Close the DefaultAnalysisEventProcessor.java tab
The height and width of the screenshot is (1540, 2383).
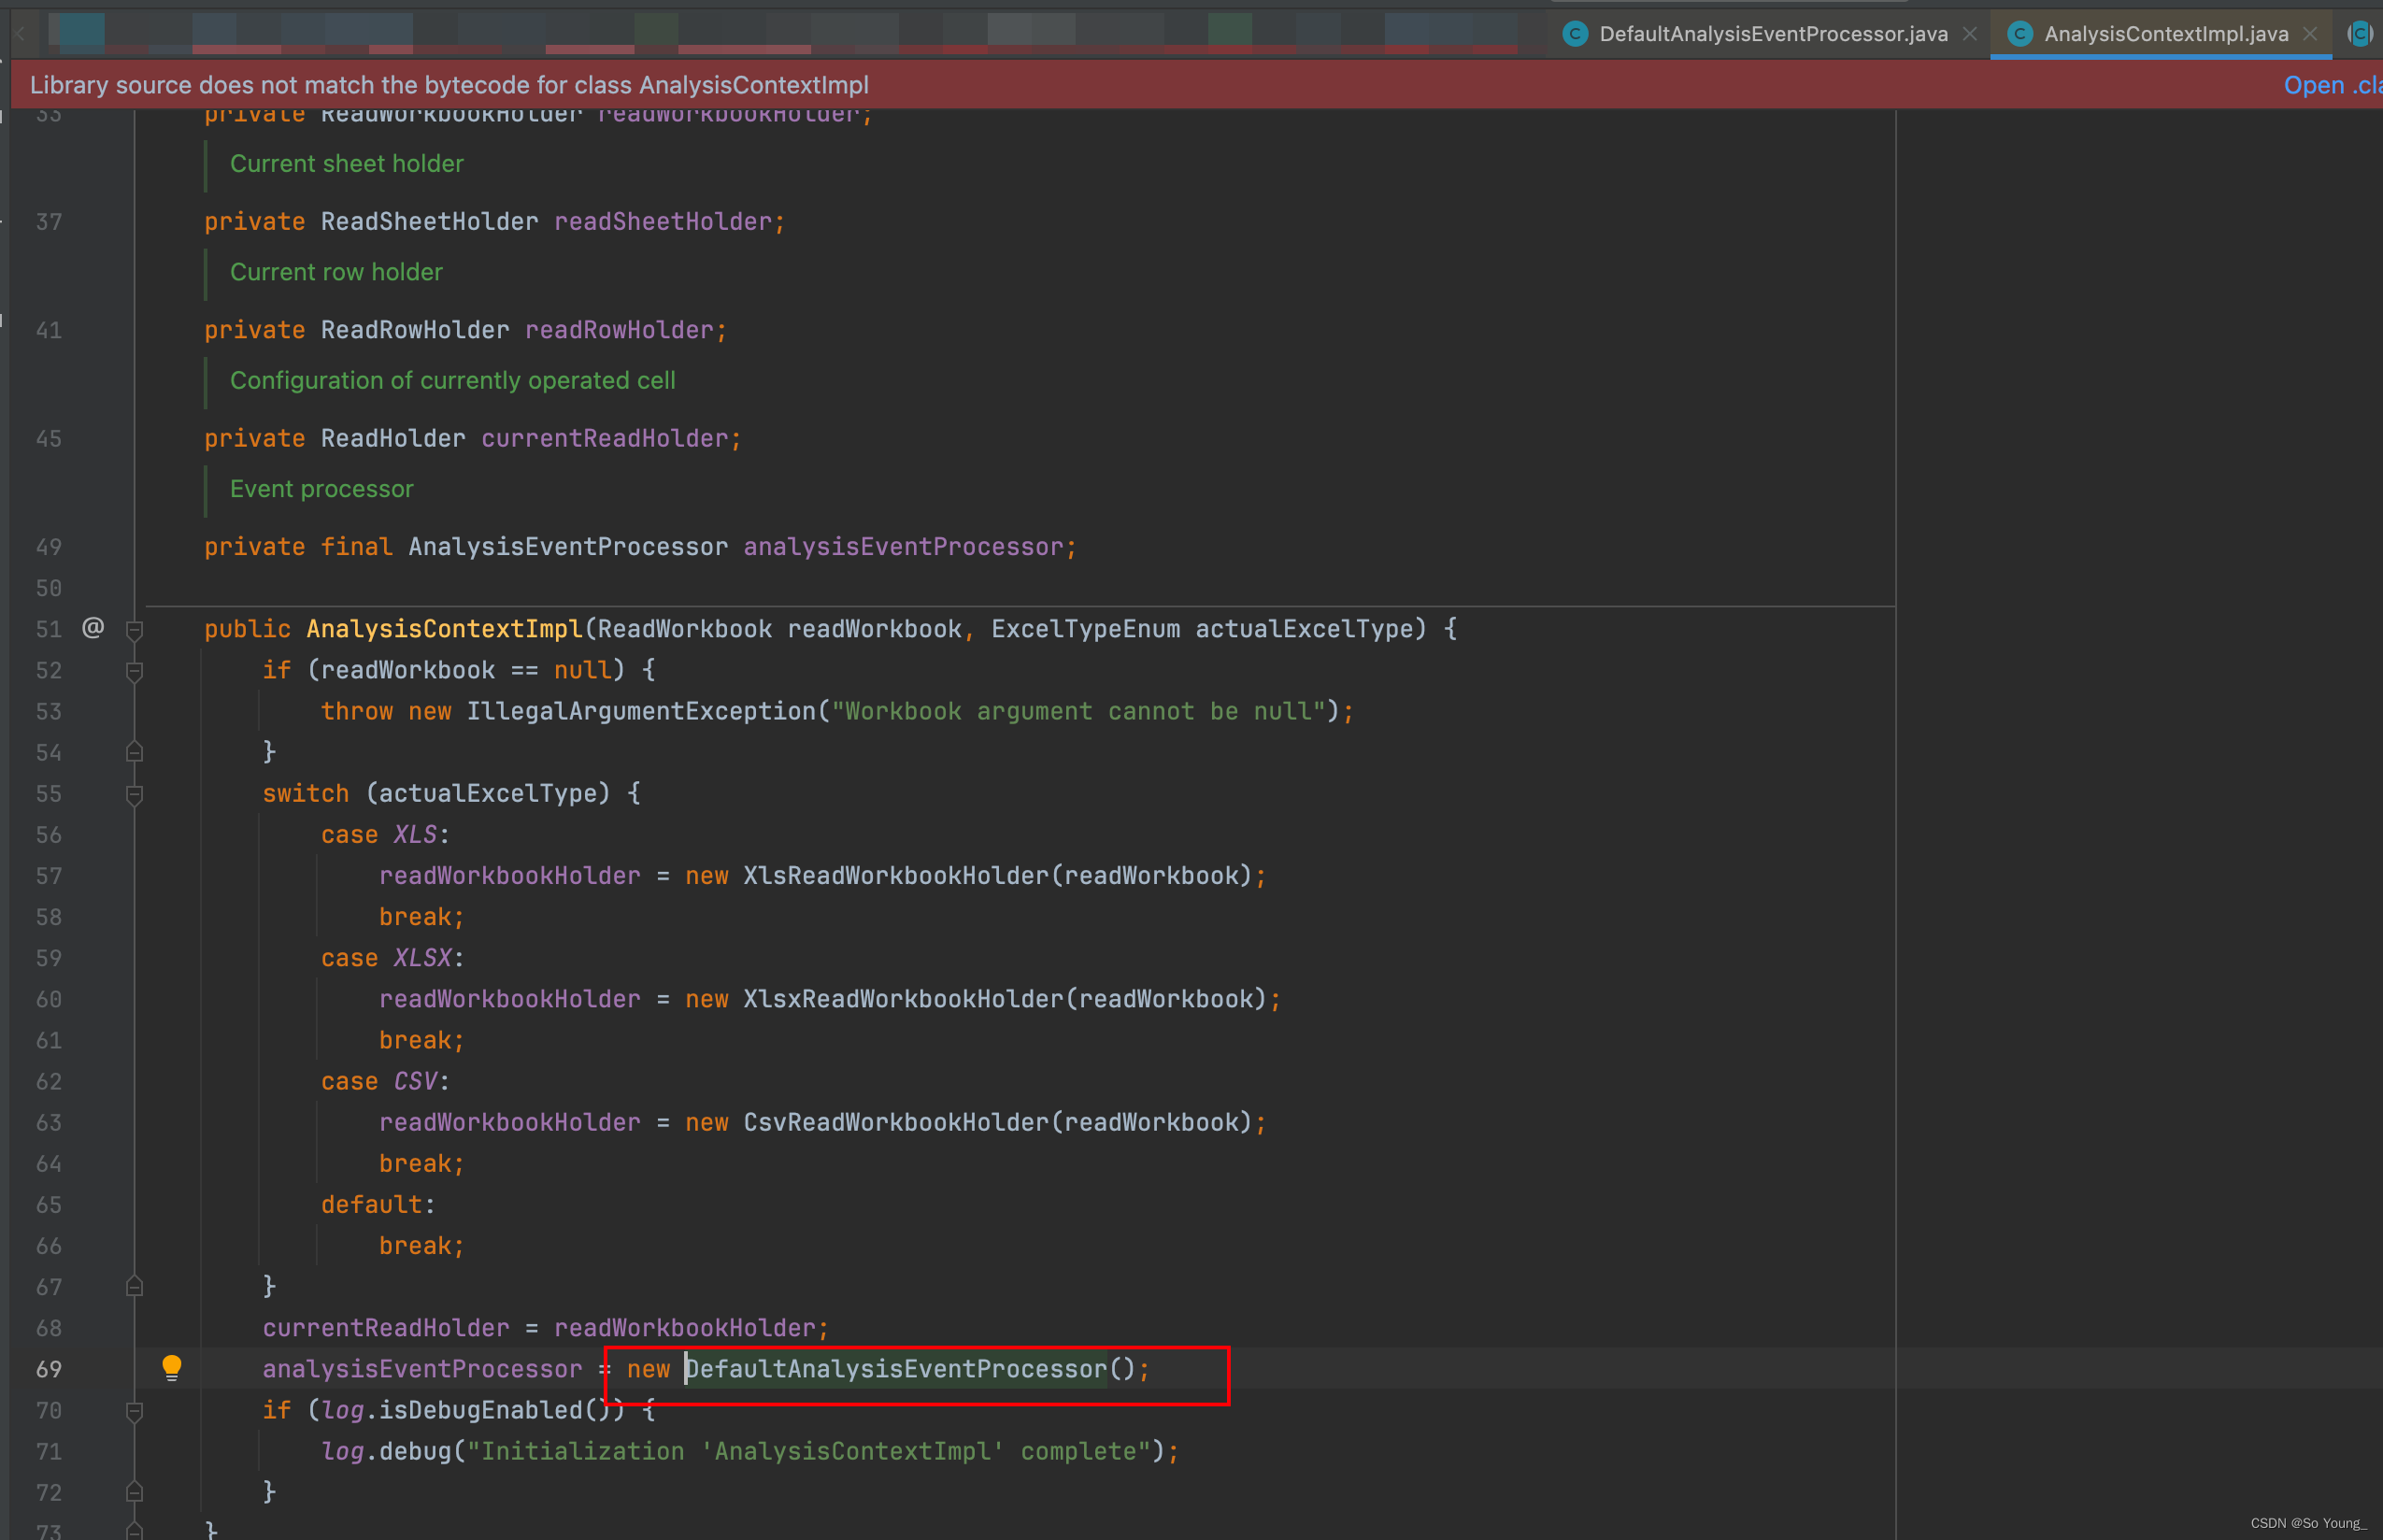coord(1970,34)
